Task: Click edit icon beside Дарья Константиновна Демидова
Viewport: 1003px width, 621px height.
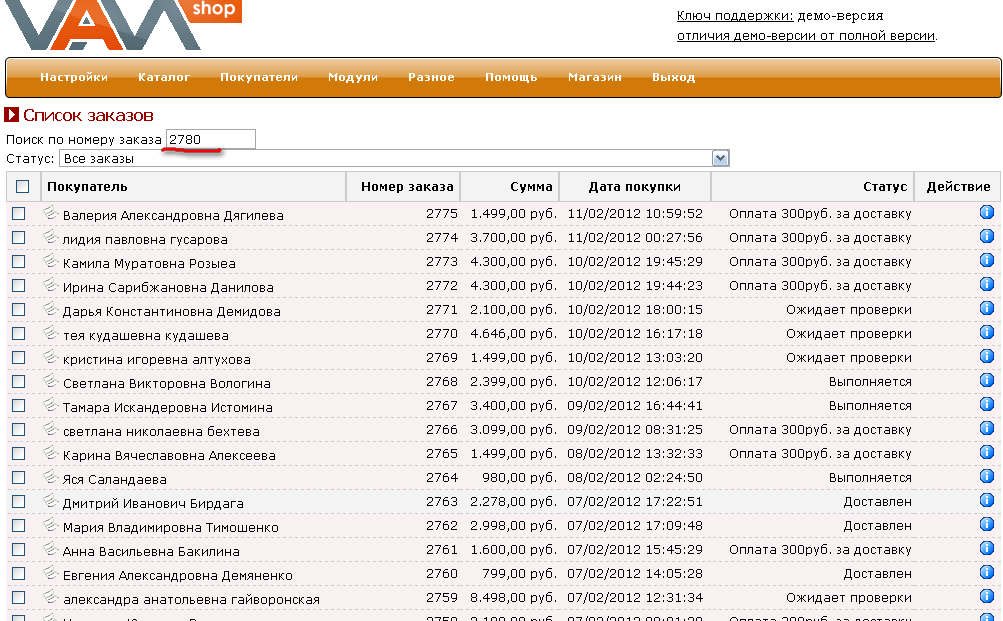Action: (51, 309)
